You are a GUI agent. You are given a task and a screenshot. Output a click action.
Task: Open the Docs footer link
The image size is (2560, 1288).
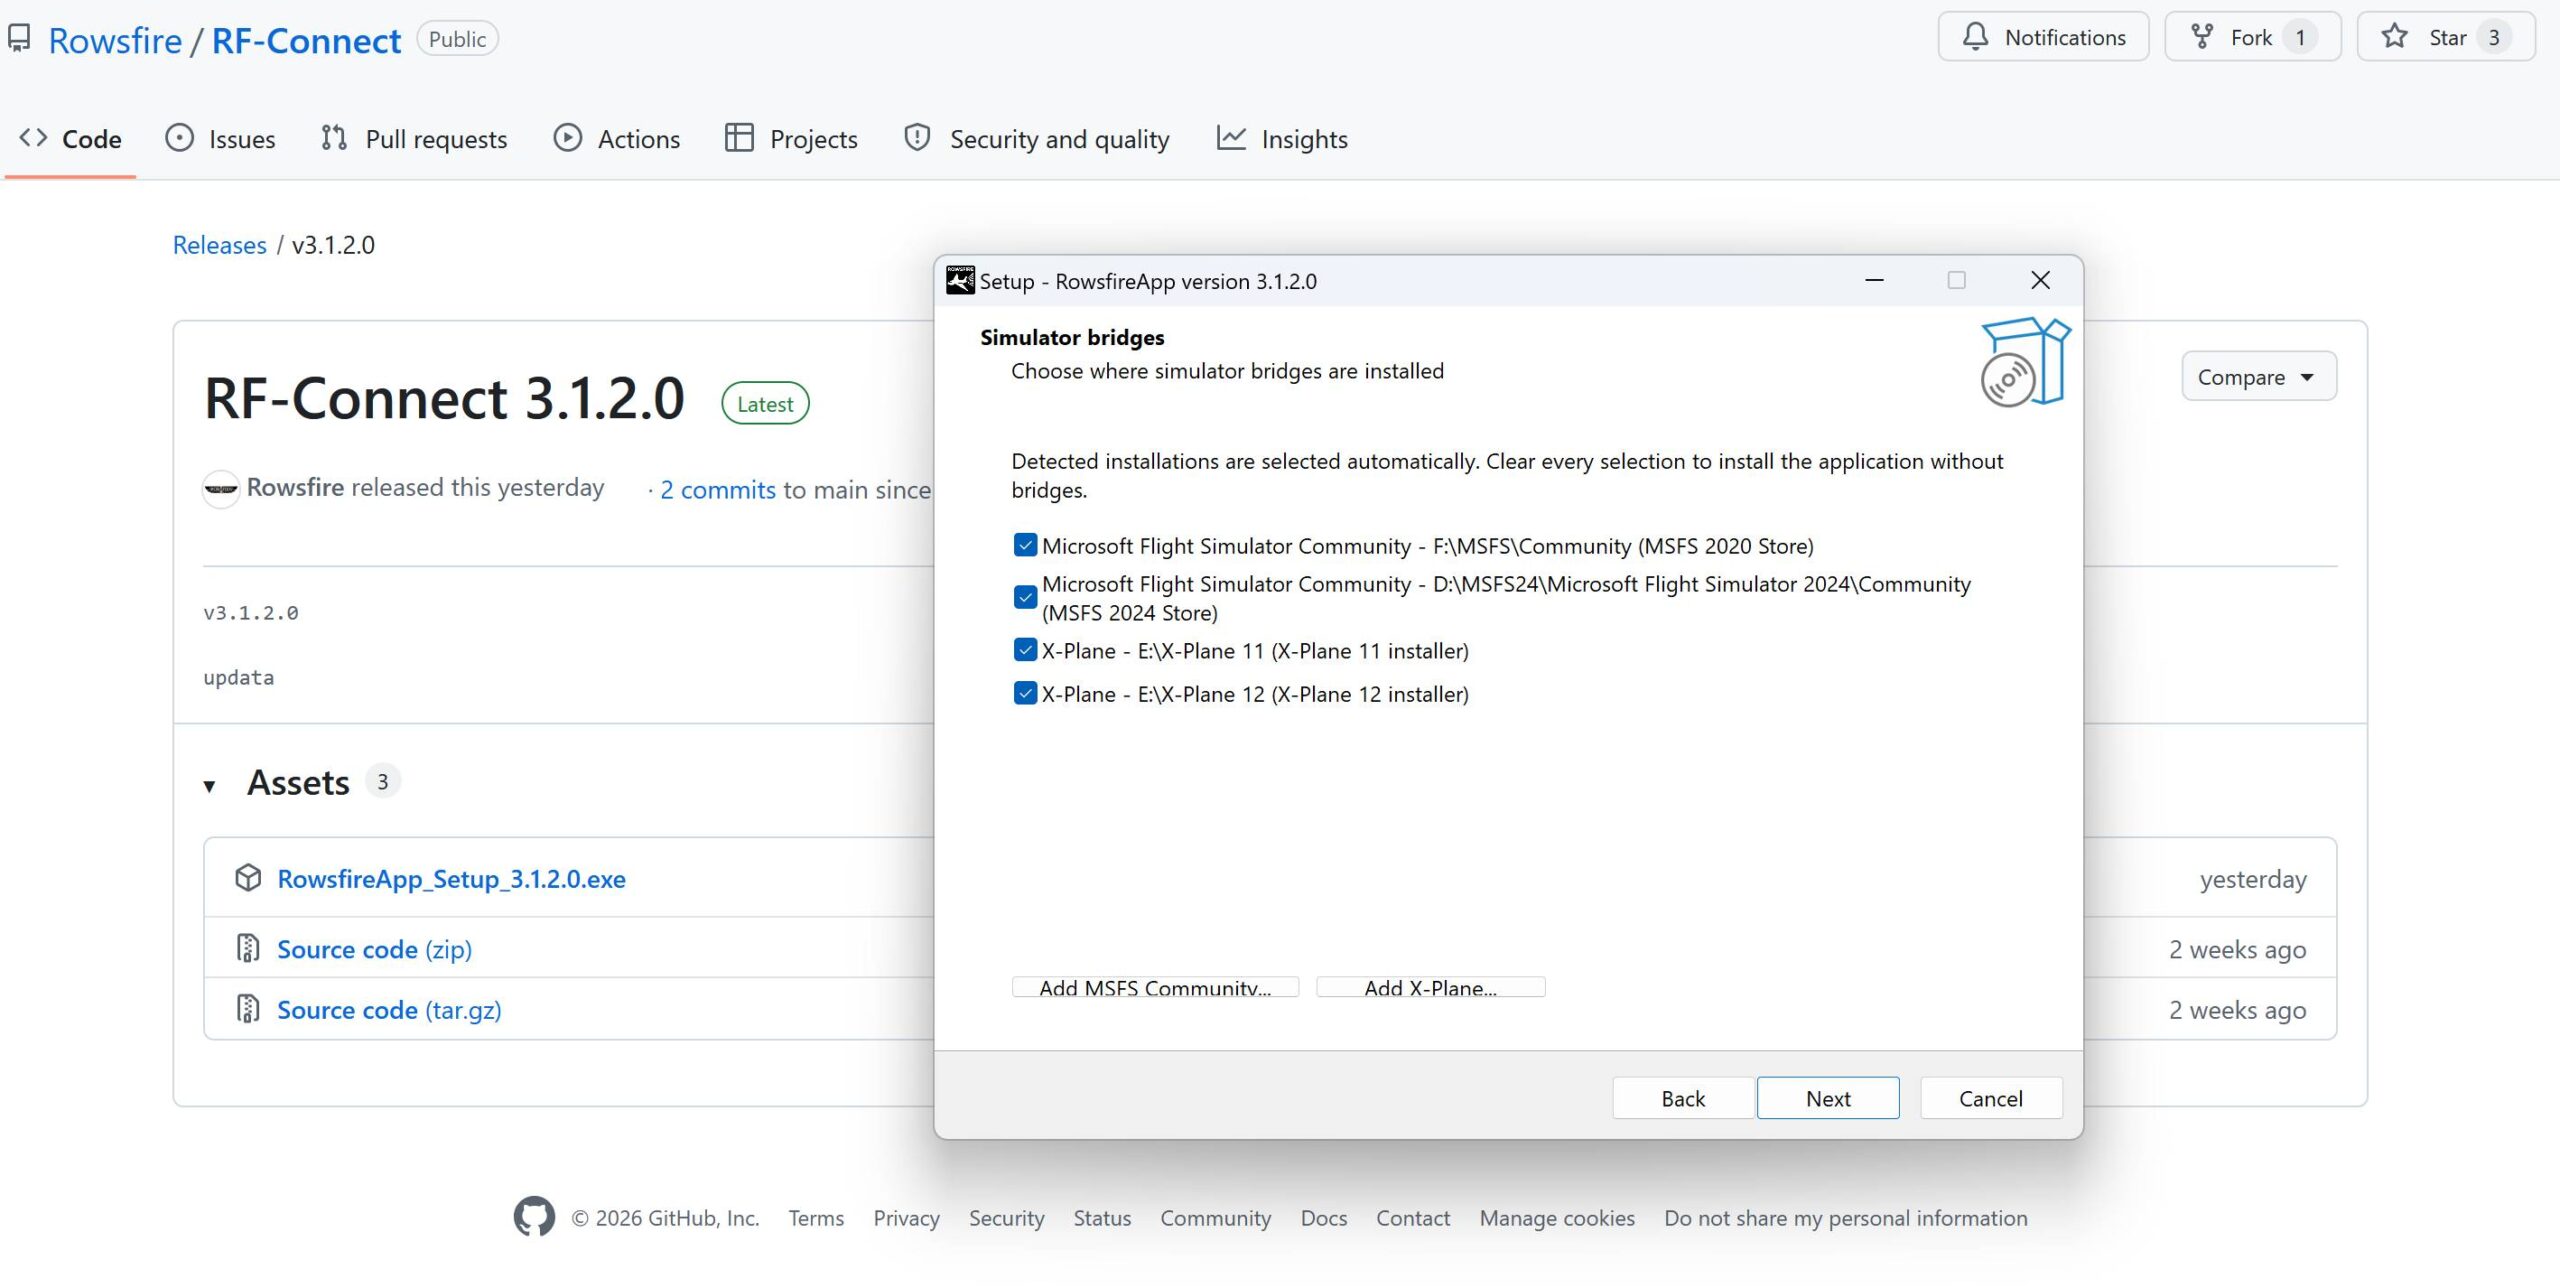point(1323,1218)
